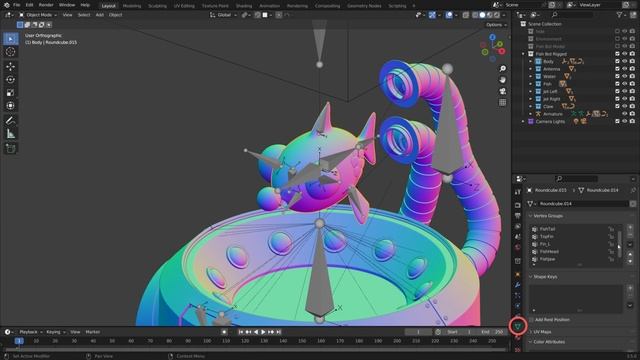Hide the Fish object in viewport
Viewport: 640px width, 360px height.
point(624,84)
